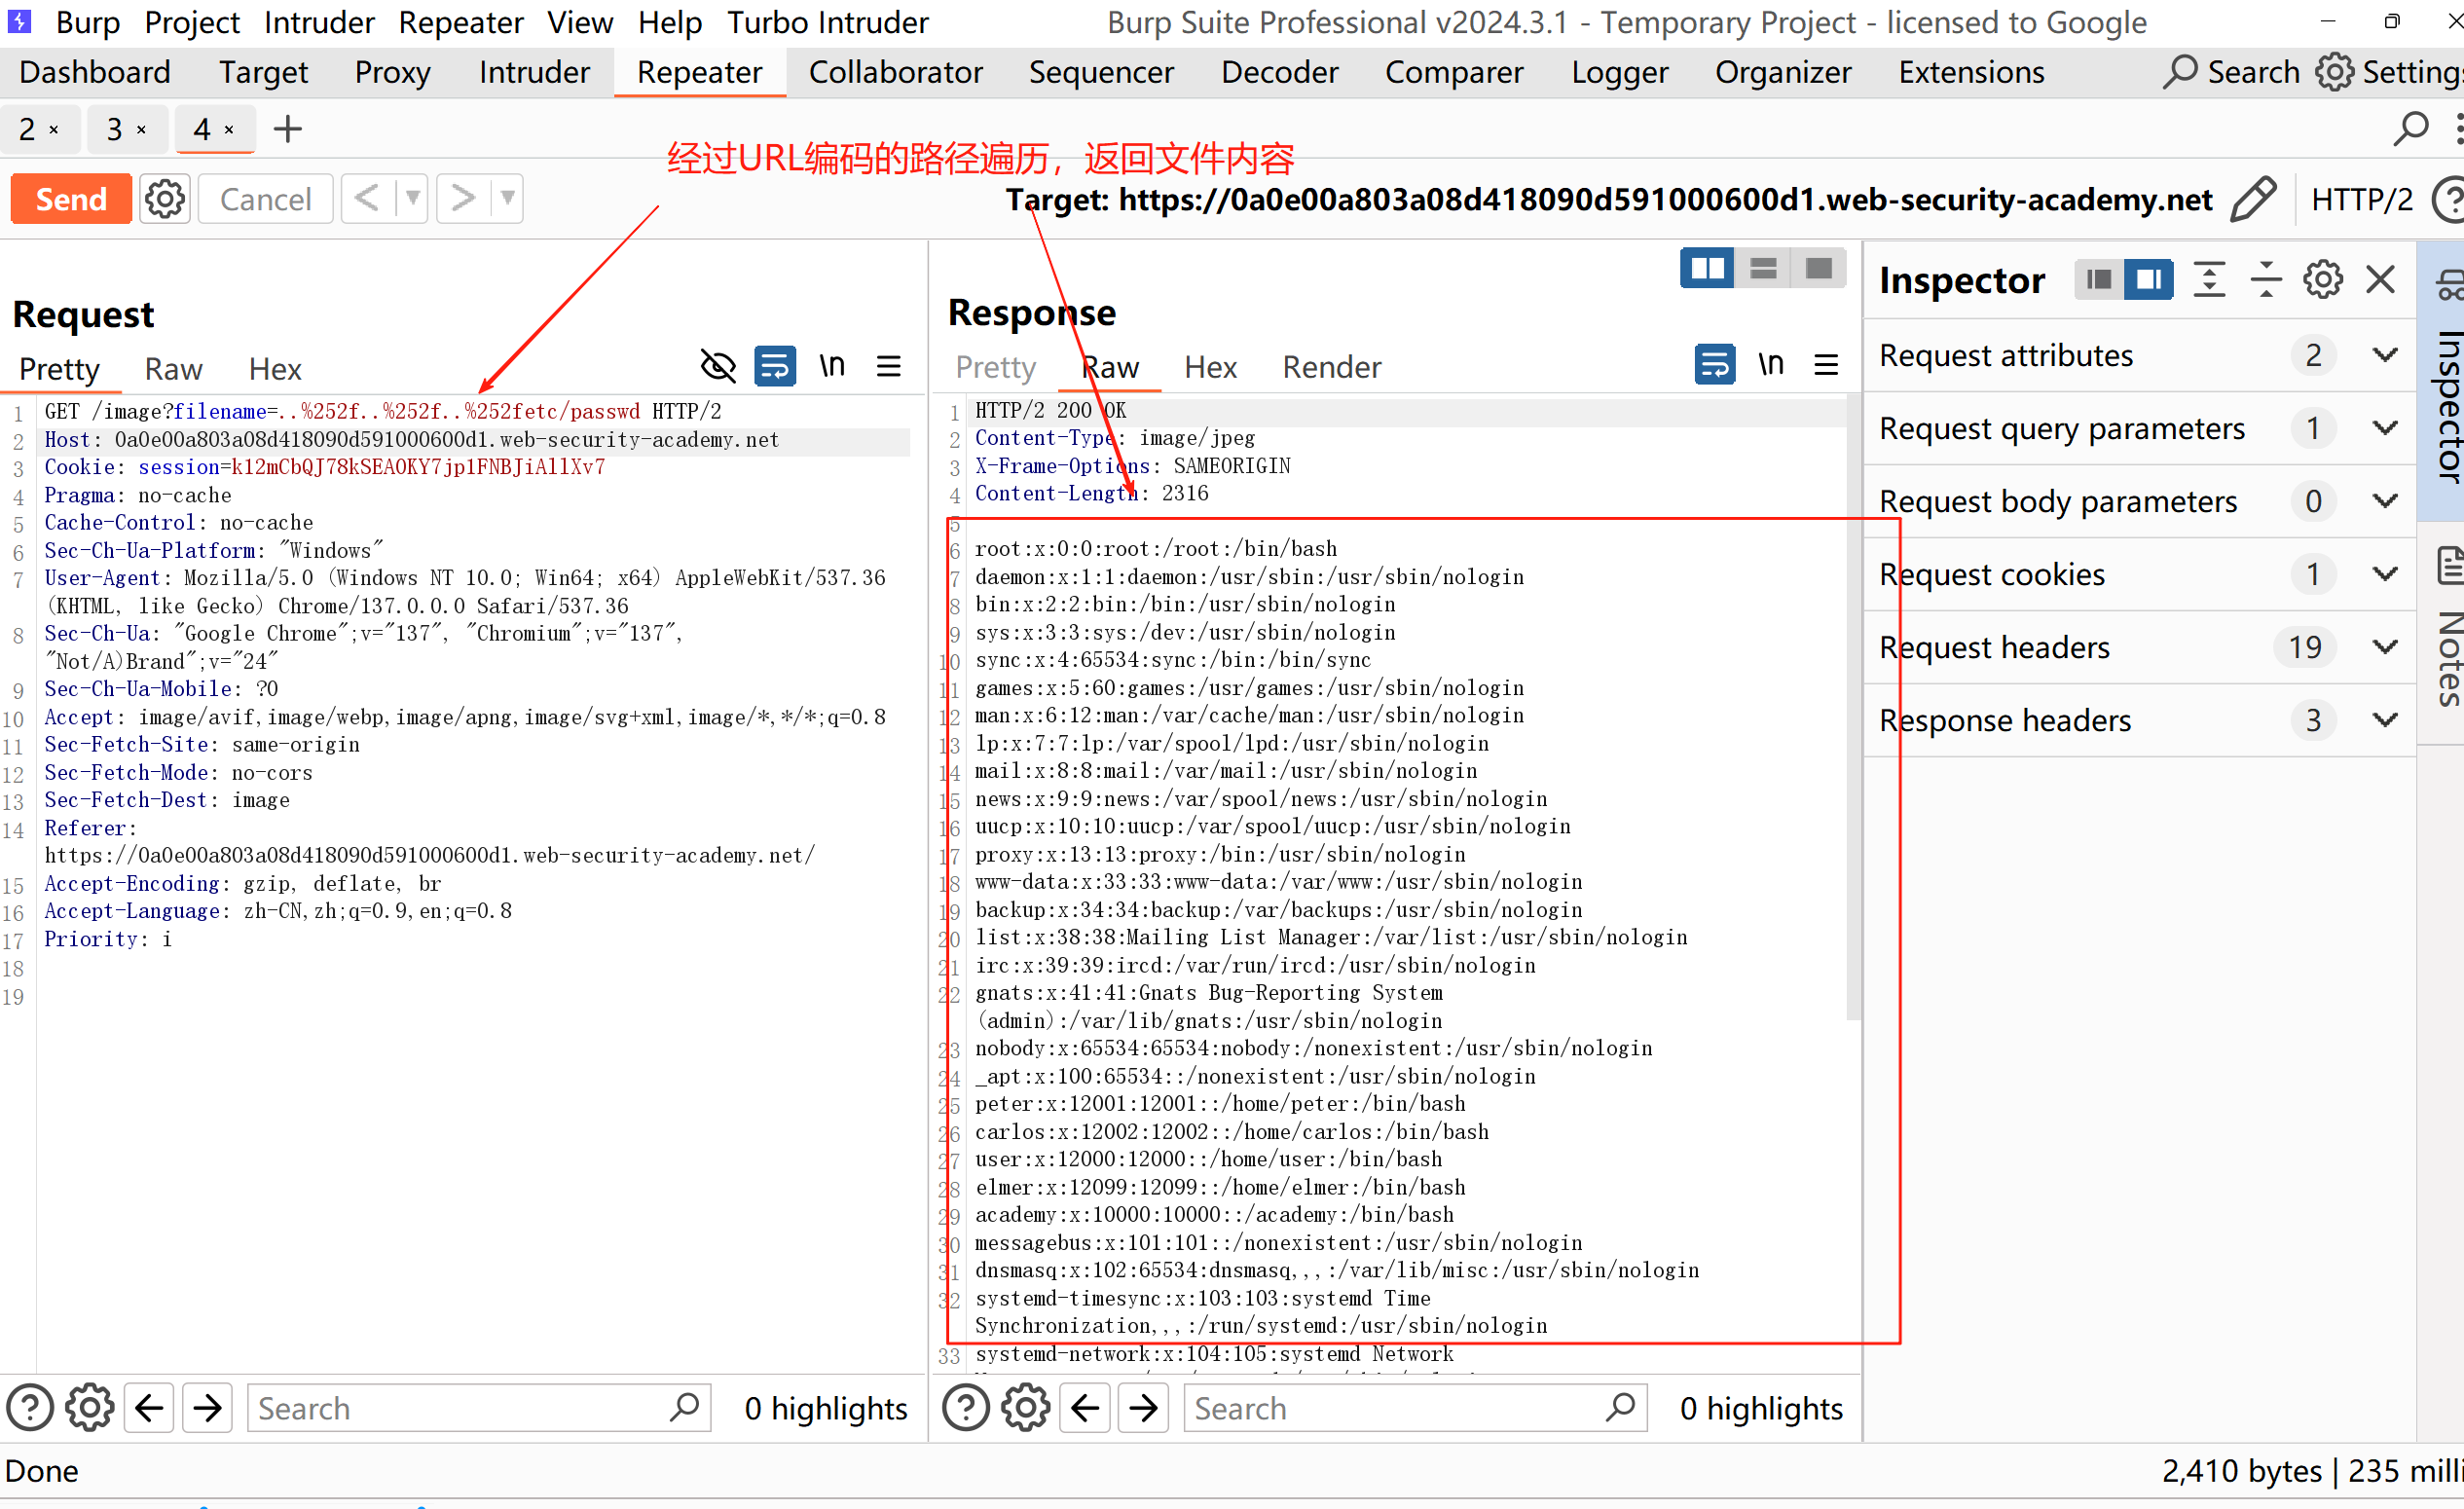Add a new Repeater tab
Image resolution: width=2464 pixels, height=1509 pixels.
[288, 129]
